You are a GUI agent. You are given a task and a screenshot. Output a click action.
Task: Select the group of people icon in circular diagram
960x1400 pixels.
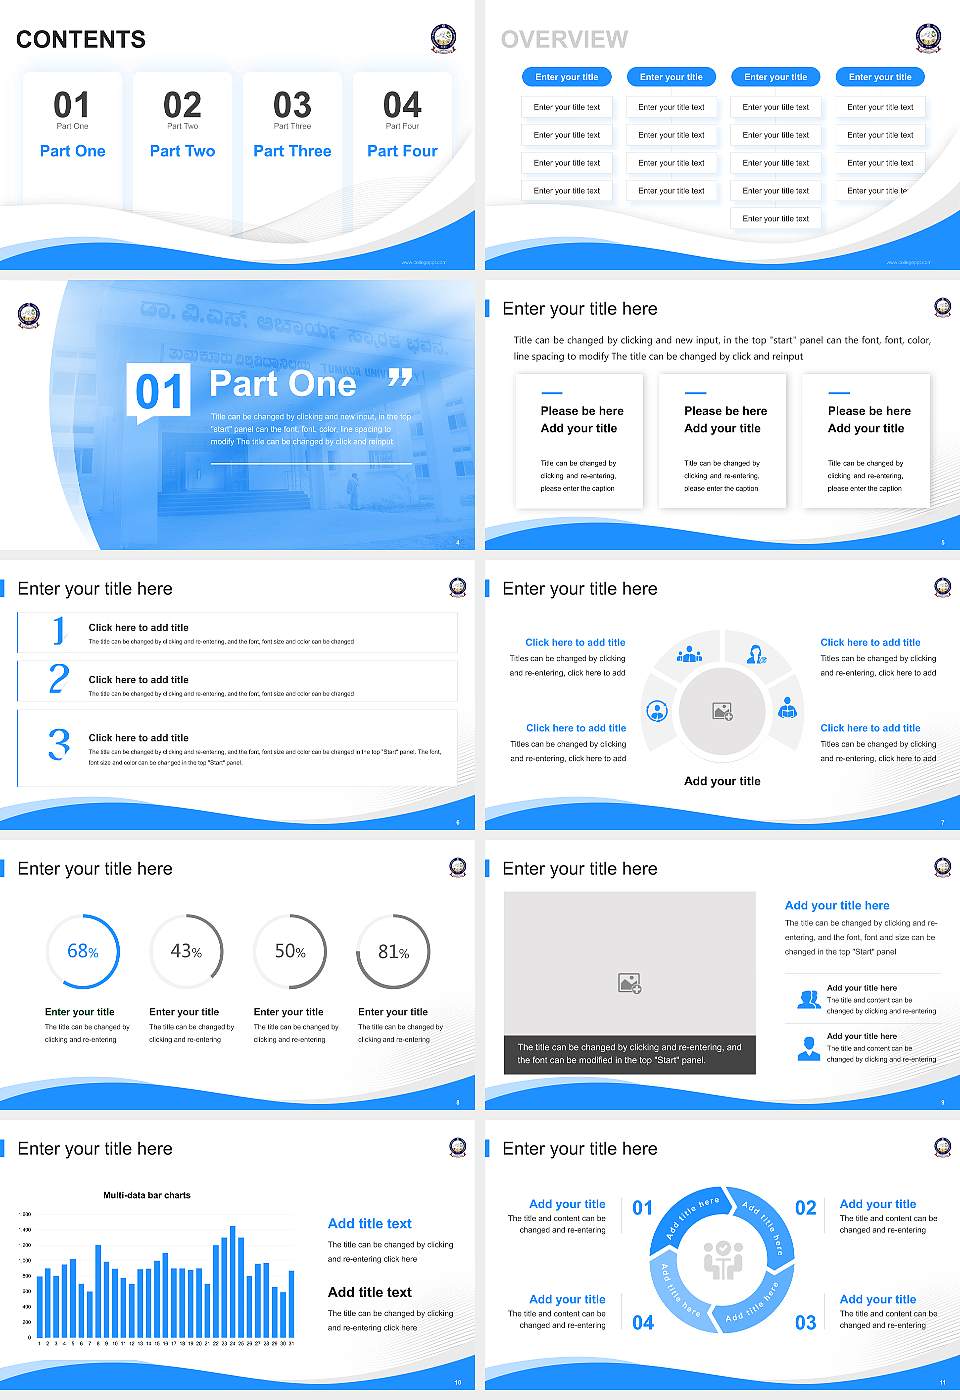[x=689, y=655]
